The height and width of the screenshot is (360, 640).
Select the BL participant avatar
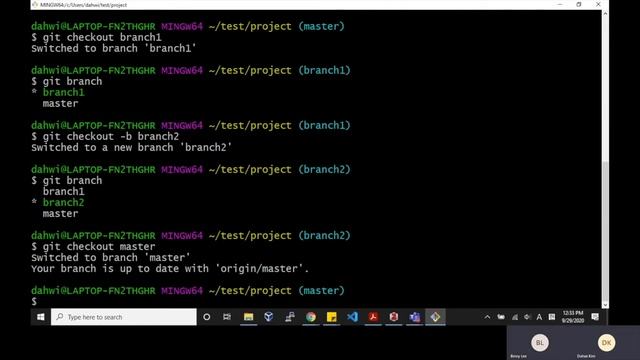[x=540, y=343]
